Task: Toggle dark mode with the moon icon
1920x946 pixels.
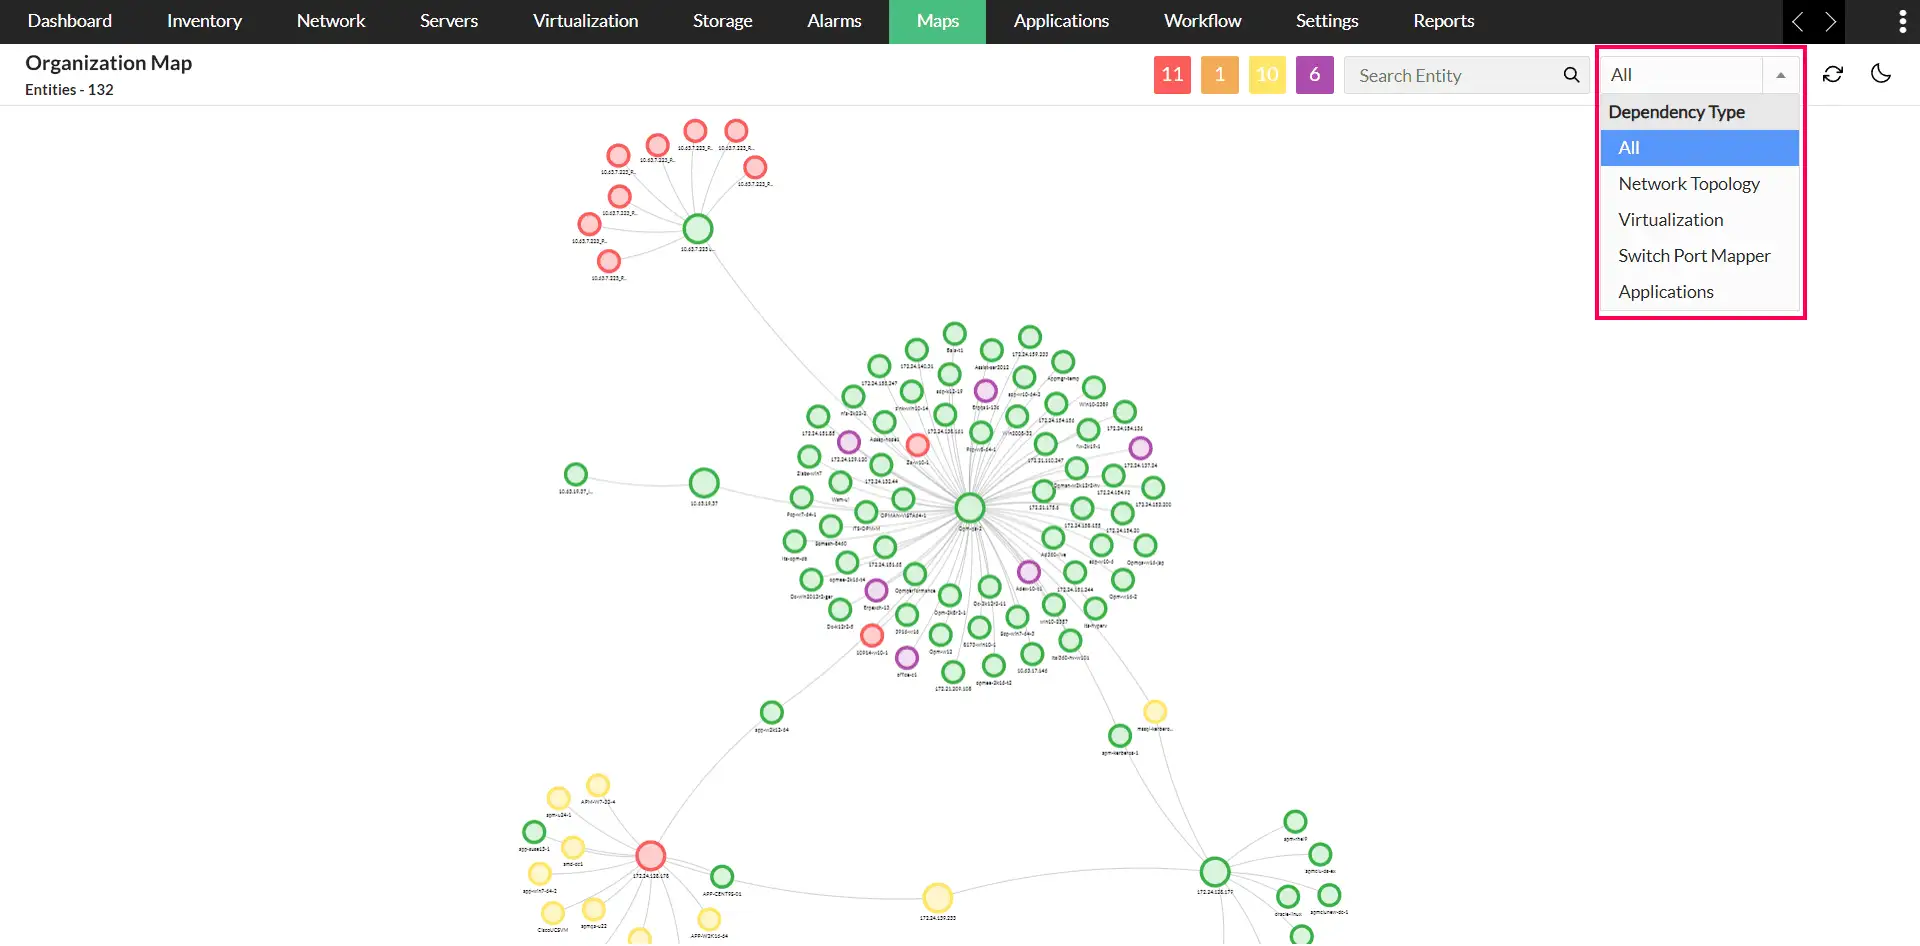Action: point(1881,74)
